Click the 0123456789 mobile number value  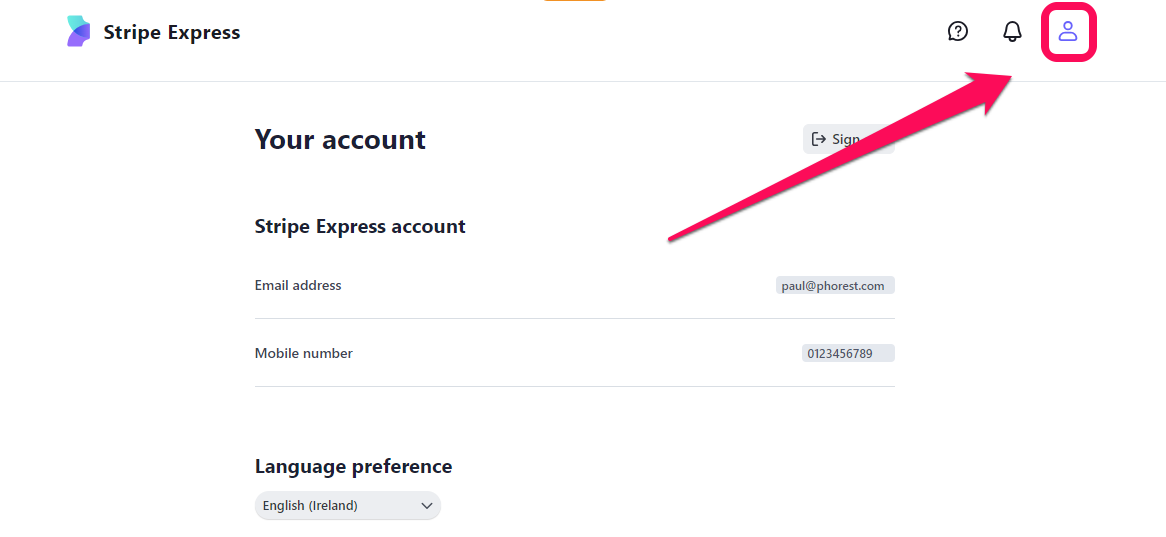tap(848, 353)
